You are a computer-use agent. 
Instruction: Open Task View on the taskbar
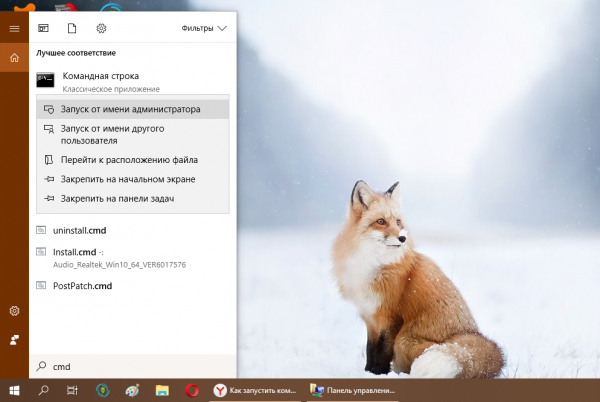tap(72, 391)
